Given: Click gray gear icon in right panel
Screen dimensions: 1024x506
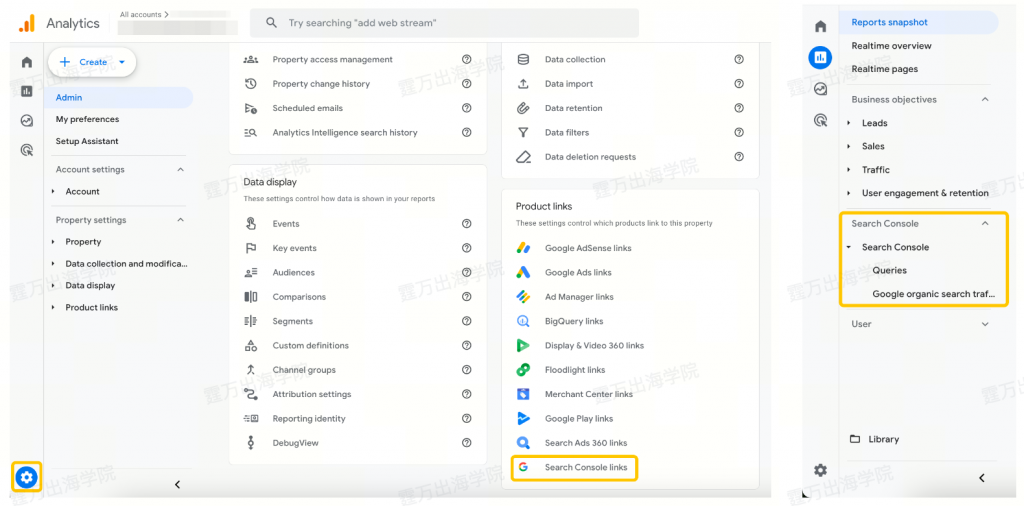Looking at the screenshot, I should (x=821, y=470).
